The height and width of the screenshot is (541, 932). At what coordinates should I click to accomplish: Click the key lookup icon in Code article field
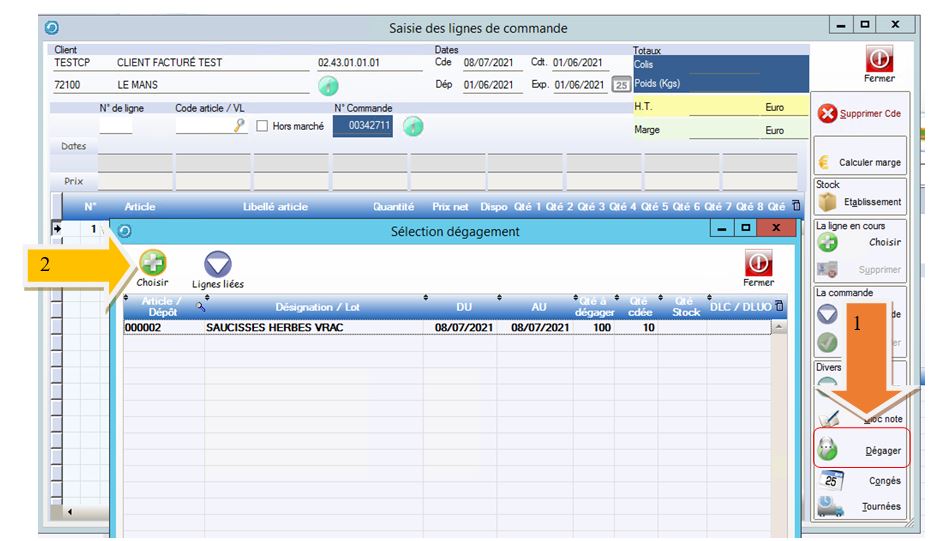tap(240, 126)
